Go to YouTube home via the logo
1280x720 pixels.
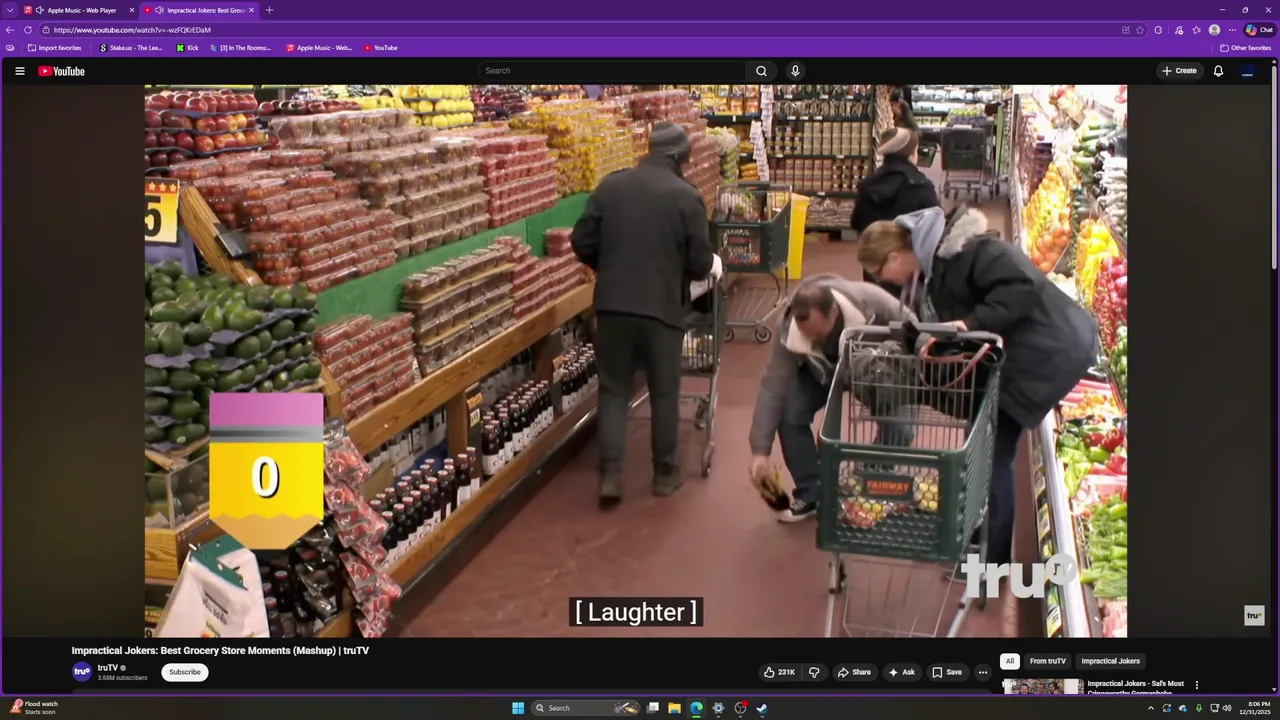click(61, 71)
